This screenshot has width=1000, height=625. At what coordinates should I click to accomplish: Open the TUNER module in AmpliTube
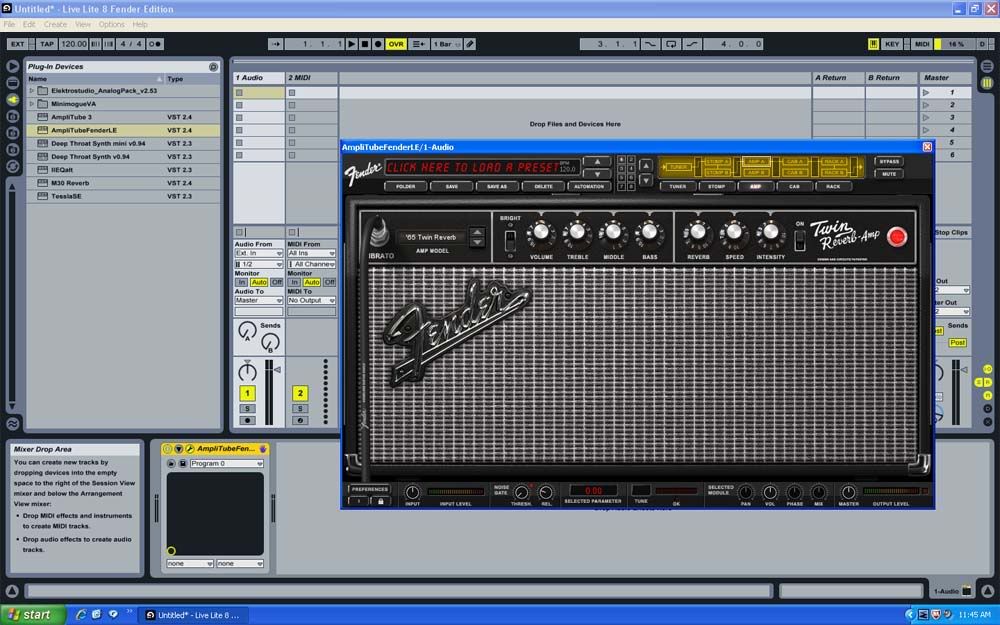coord(677,187)
